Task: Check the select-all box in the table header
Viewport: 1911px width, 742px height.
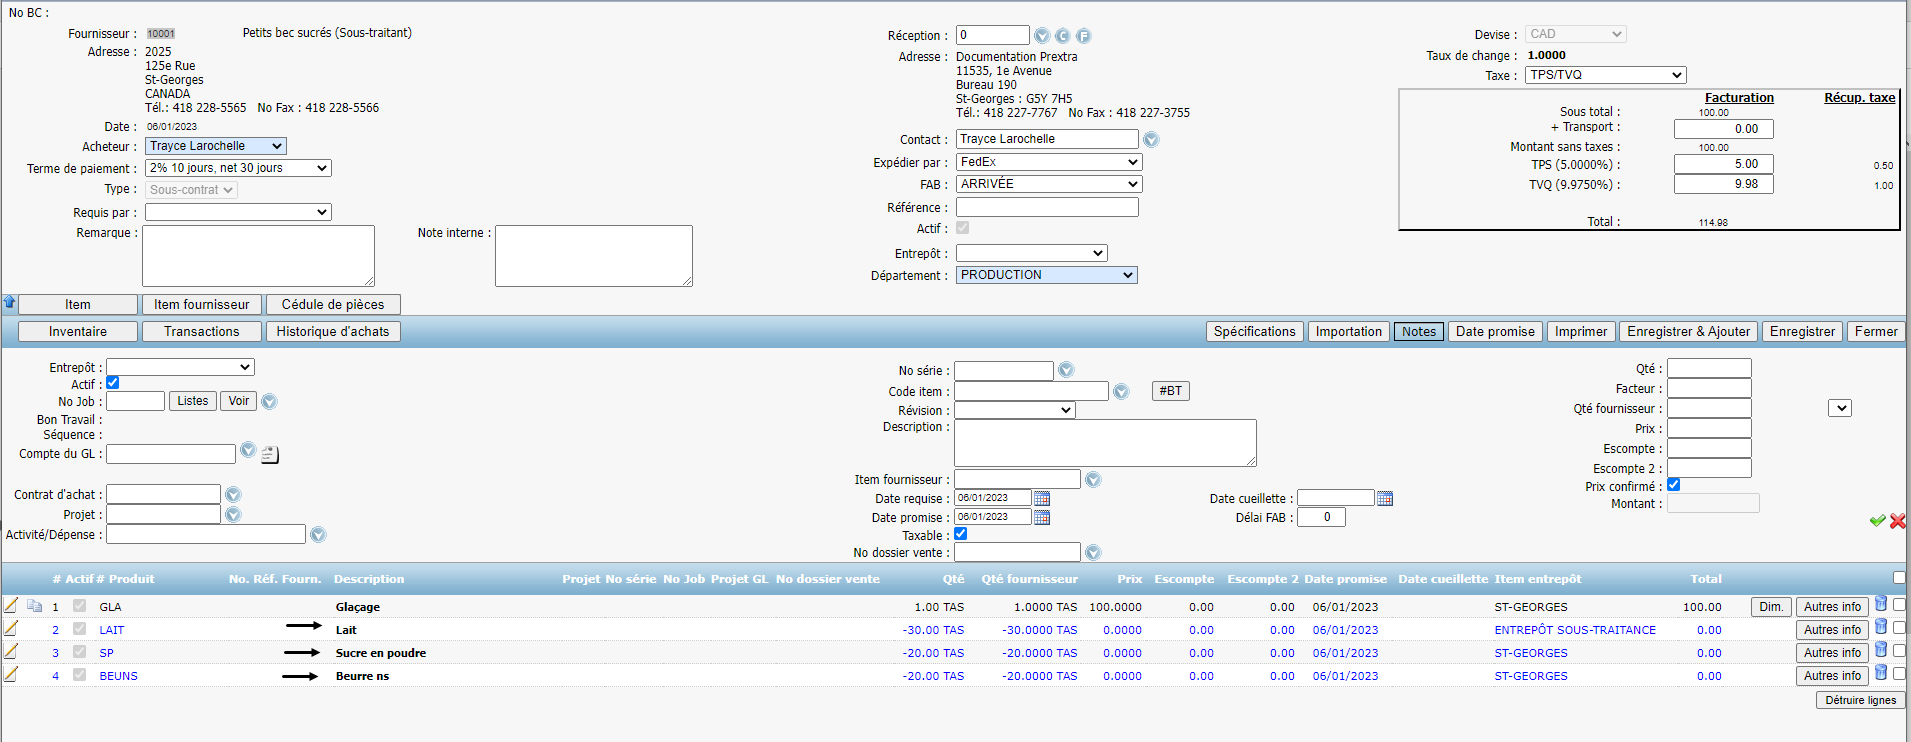Action: (1899, 577)
